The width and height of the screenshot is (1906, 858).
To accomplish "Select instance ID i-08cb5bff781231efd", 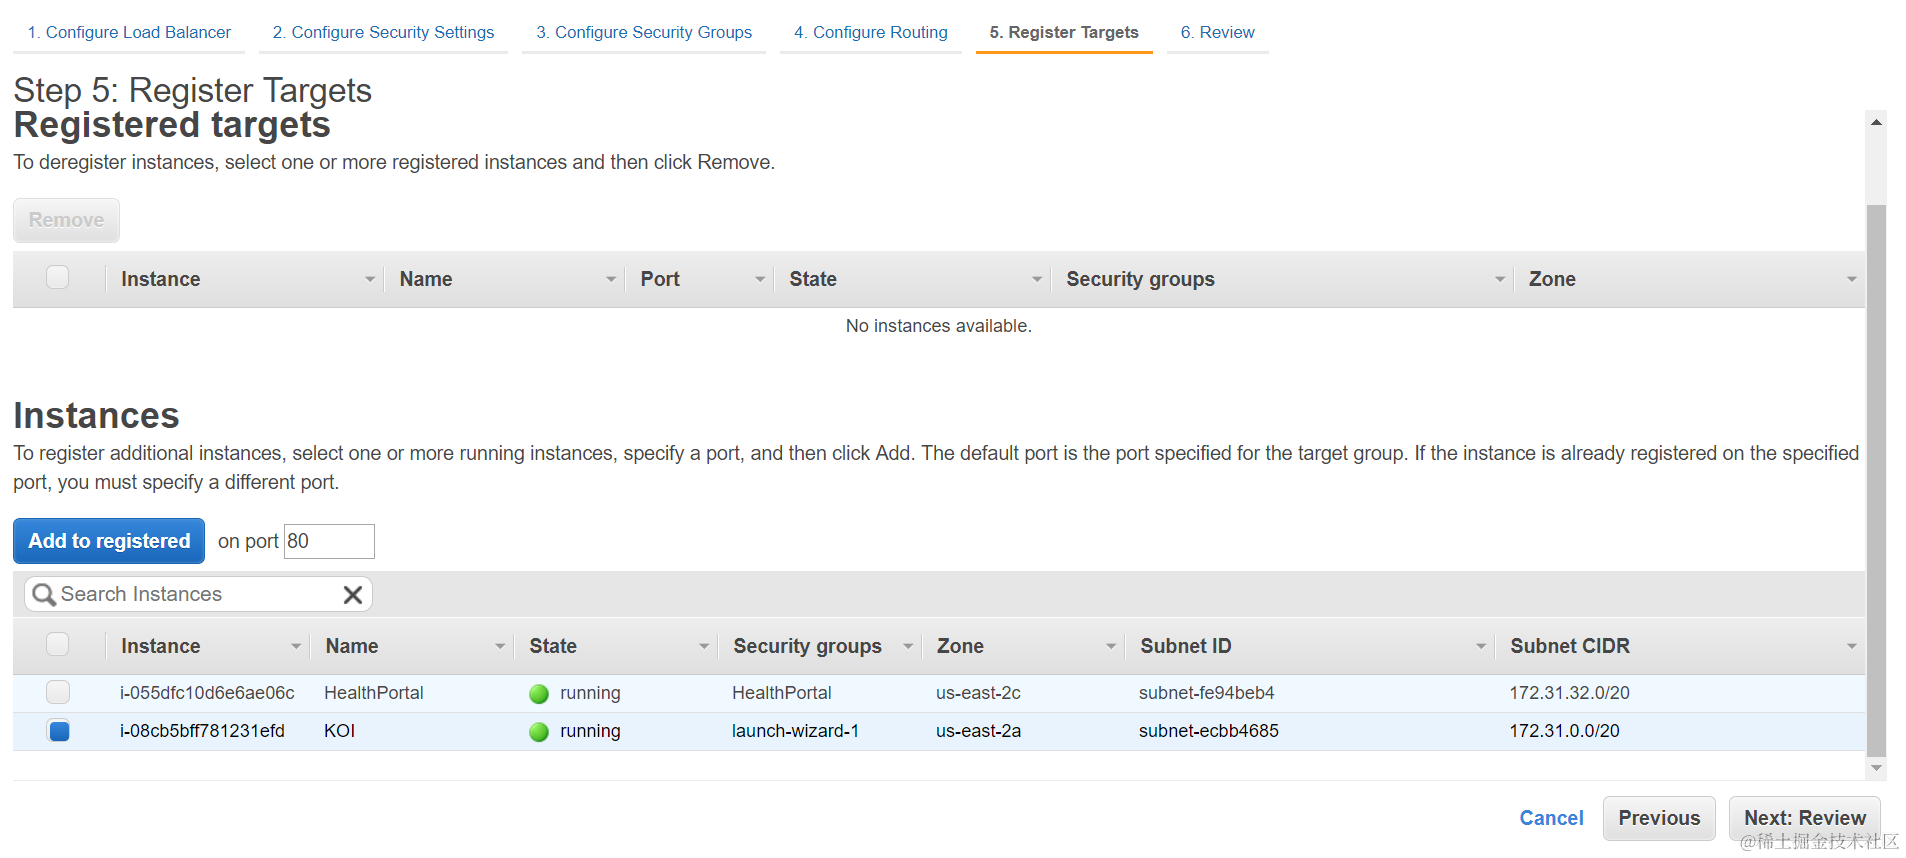I will (202, 731).
